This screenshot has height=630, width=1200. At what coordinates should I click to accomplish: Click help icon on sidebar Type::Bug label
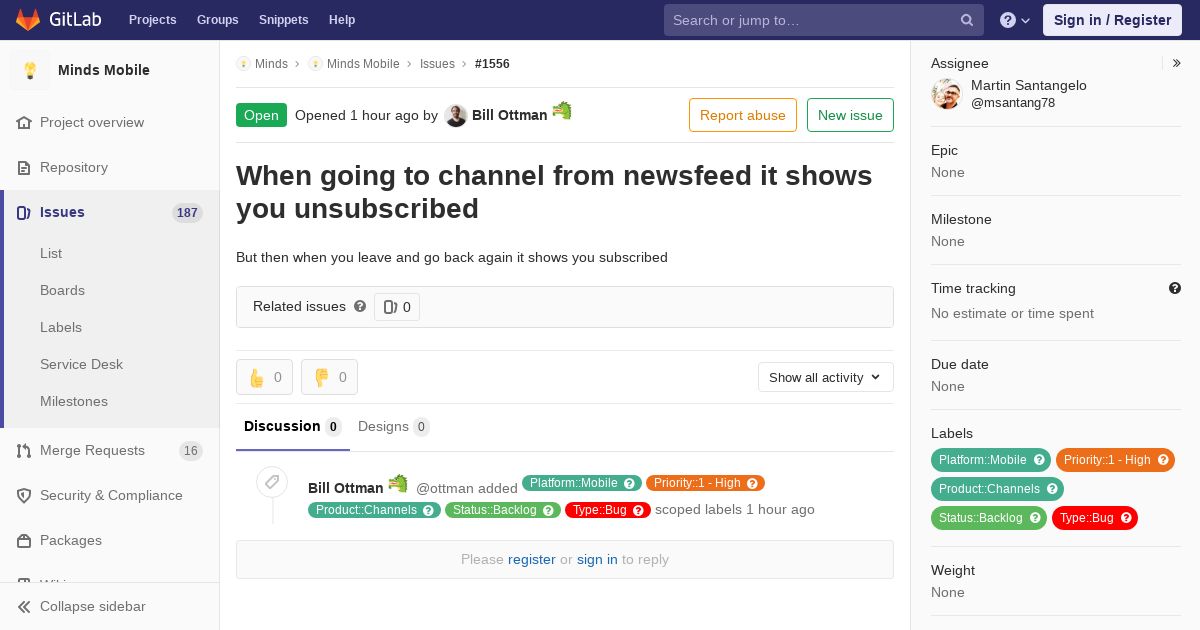click(1126, 518)
